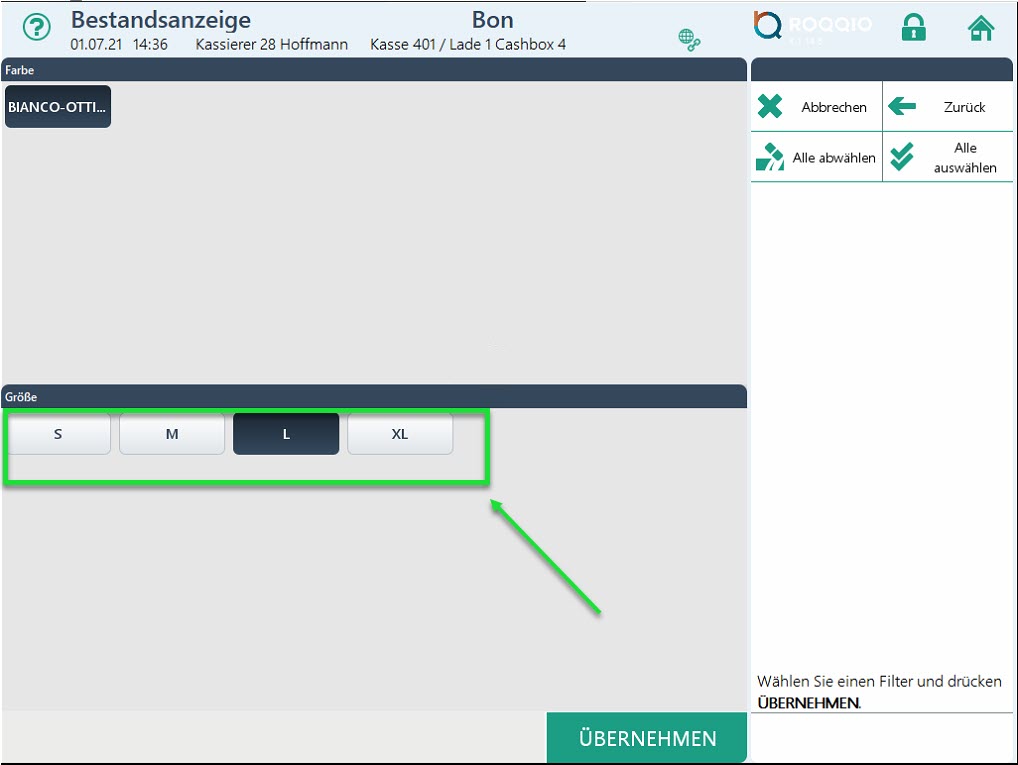
Task: Lock the register with the padlock icon
Action: [913, 28]
